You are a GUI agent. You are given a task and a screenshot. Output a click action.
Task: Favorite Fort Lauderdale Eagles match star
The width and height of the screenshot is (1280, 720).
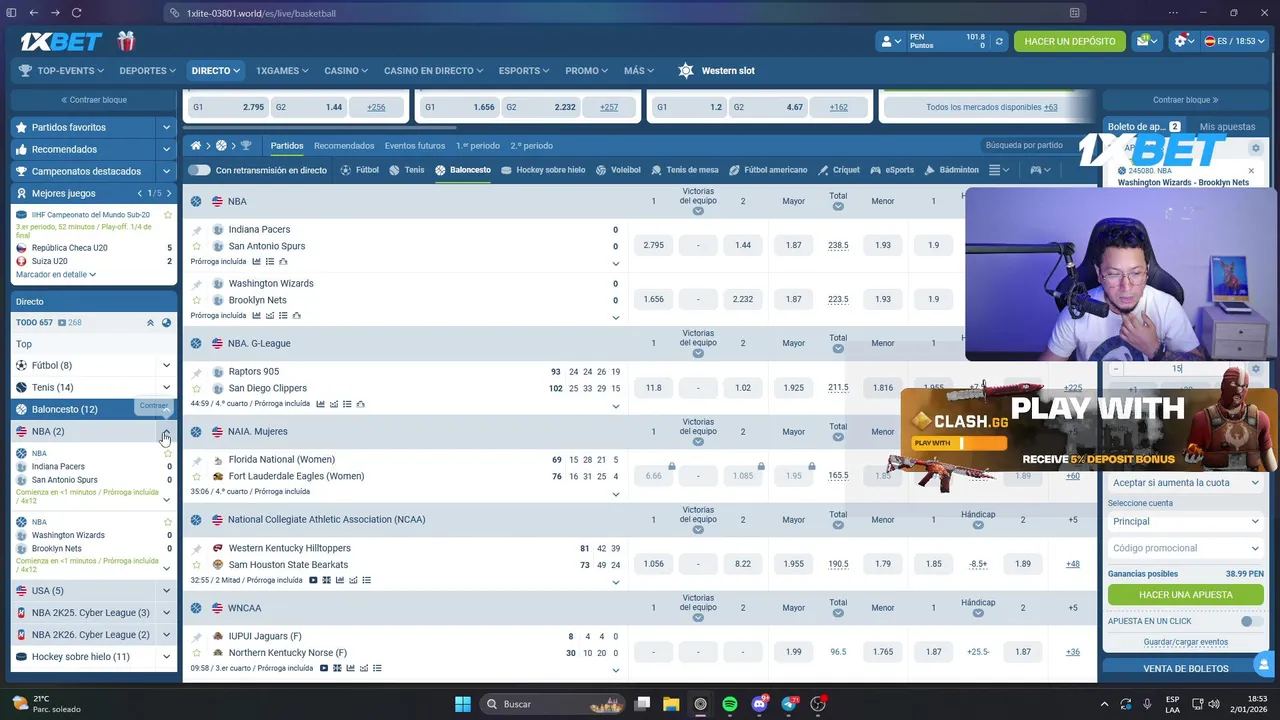[196, 476]
